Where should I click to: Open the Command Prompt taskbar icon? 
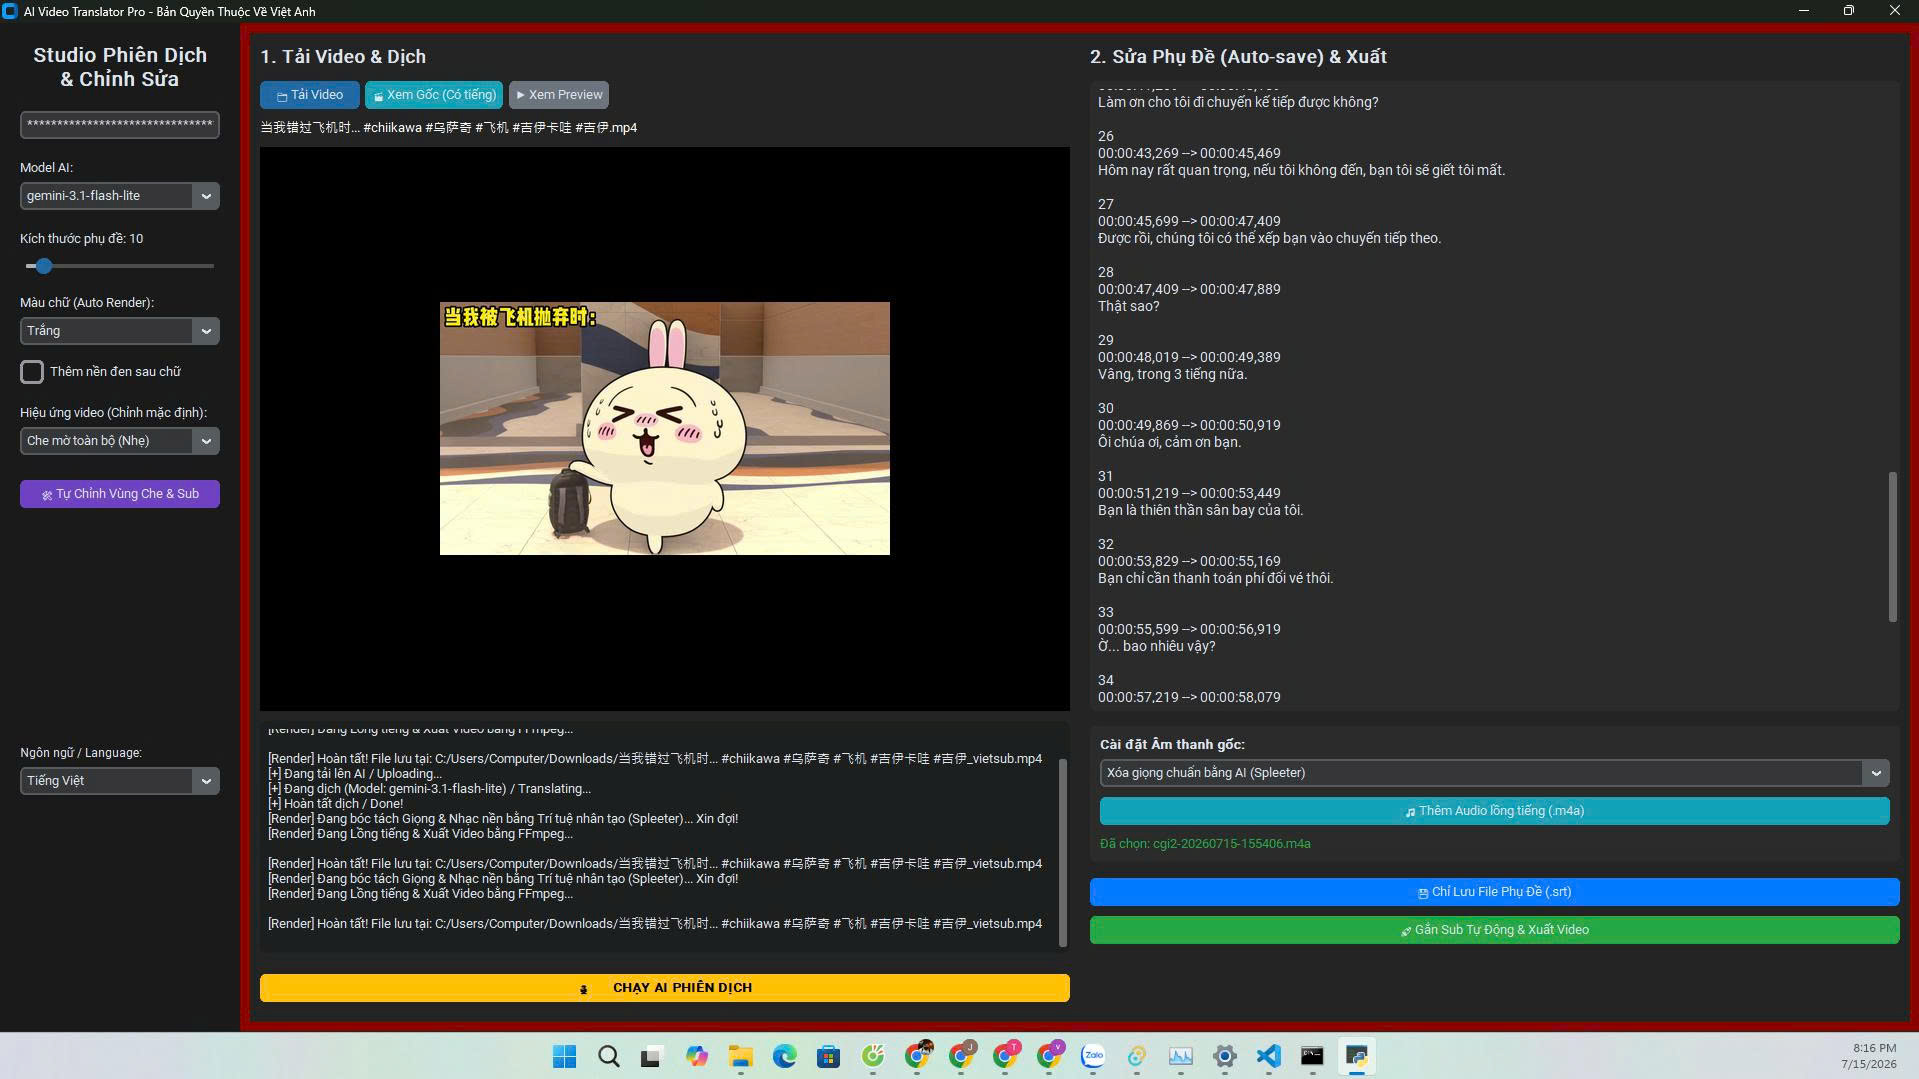(x=1312, y=1057)
